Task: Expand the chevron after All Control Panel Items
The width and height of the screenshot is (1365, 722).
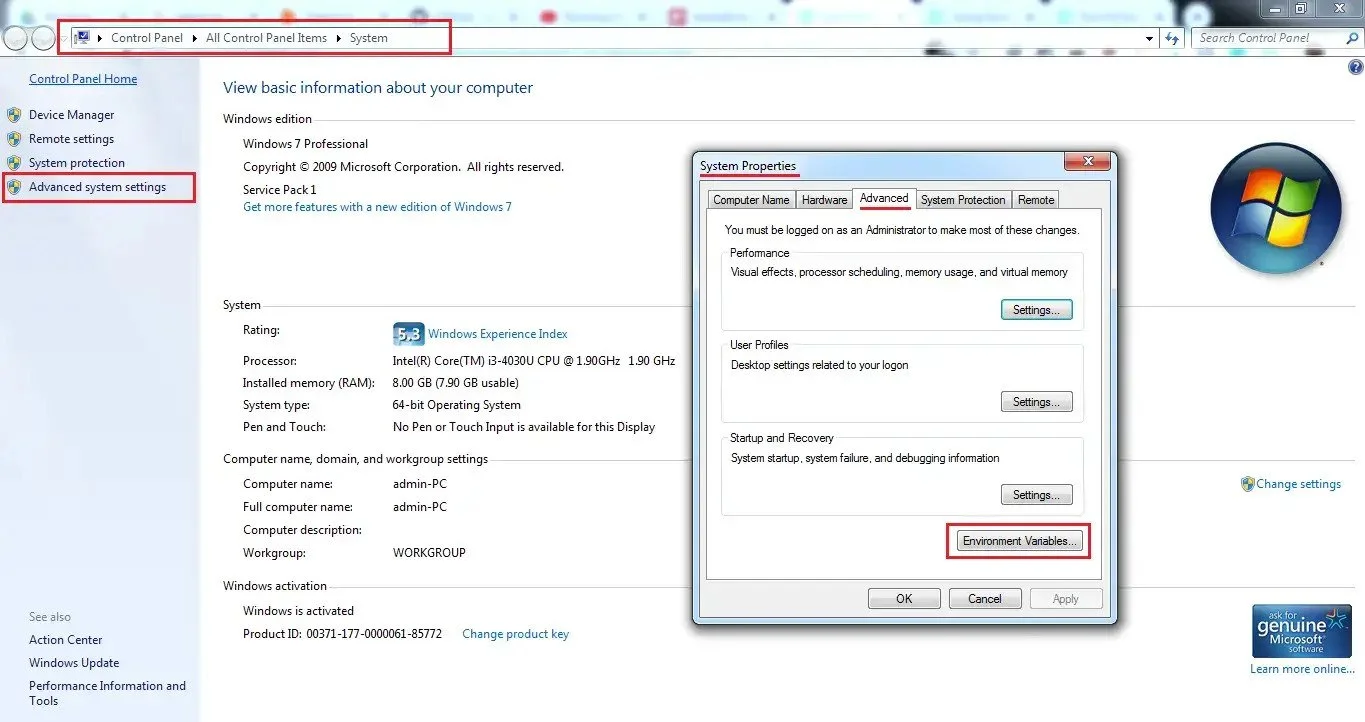Action: pyautogui.click(x=339, y=37)
